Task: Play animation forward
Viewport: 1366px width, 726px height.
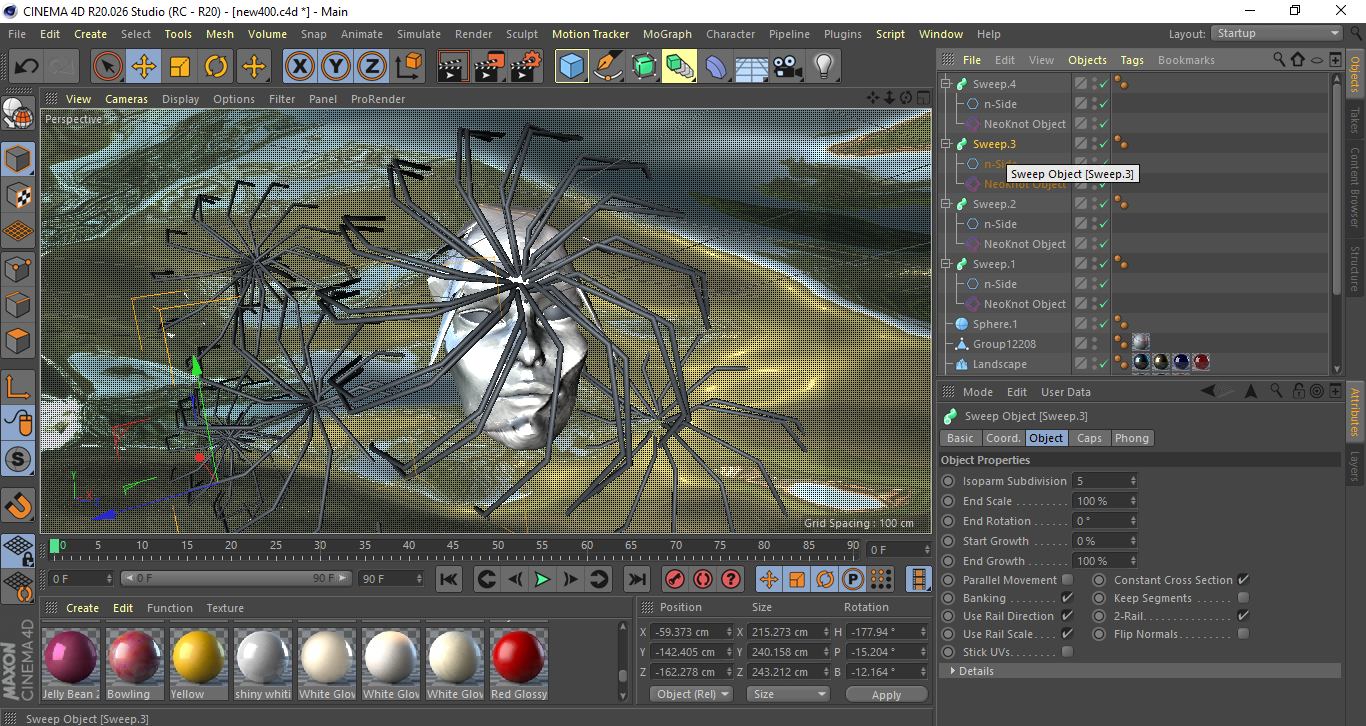Action: [x=542, y=579]
